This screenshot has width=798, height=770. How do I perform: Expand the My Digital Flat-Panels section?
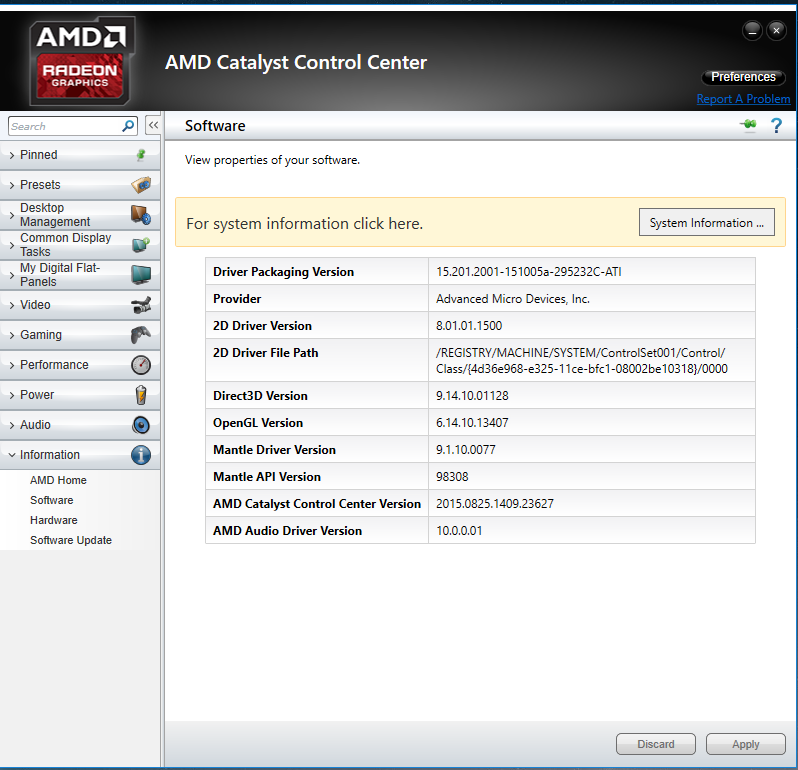click(60, 275)
